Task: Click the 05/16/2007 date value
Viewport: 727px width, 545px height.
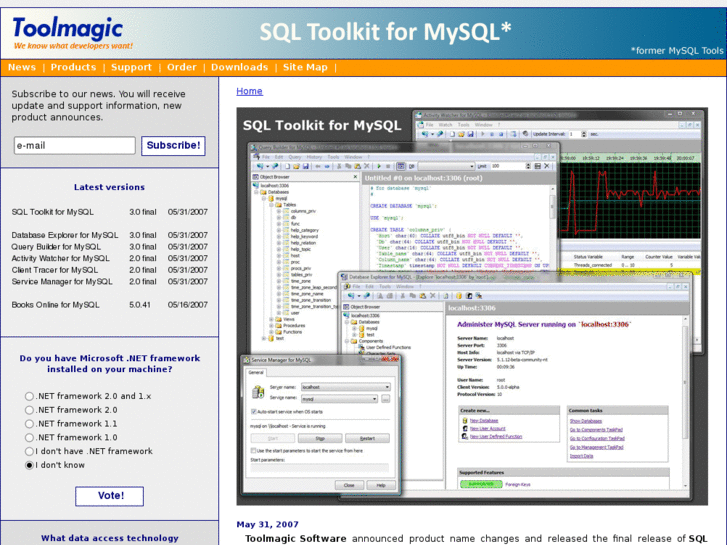Action: click(188, 305)
